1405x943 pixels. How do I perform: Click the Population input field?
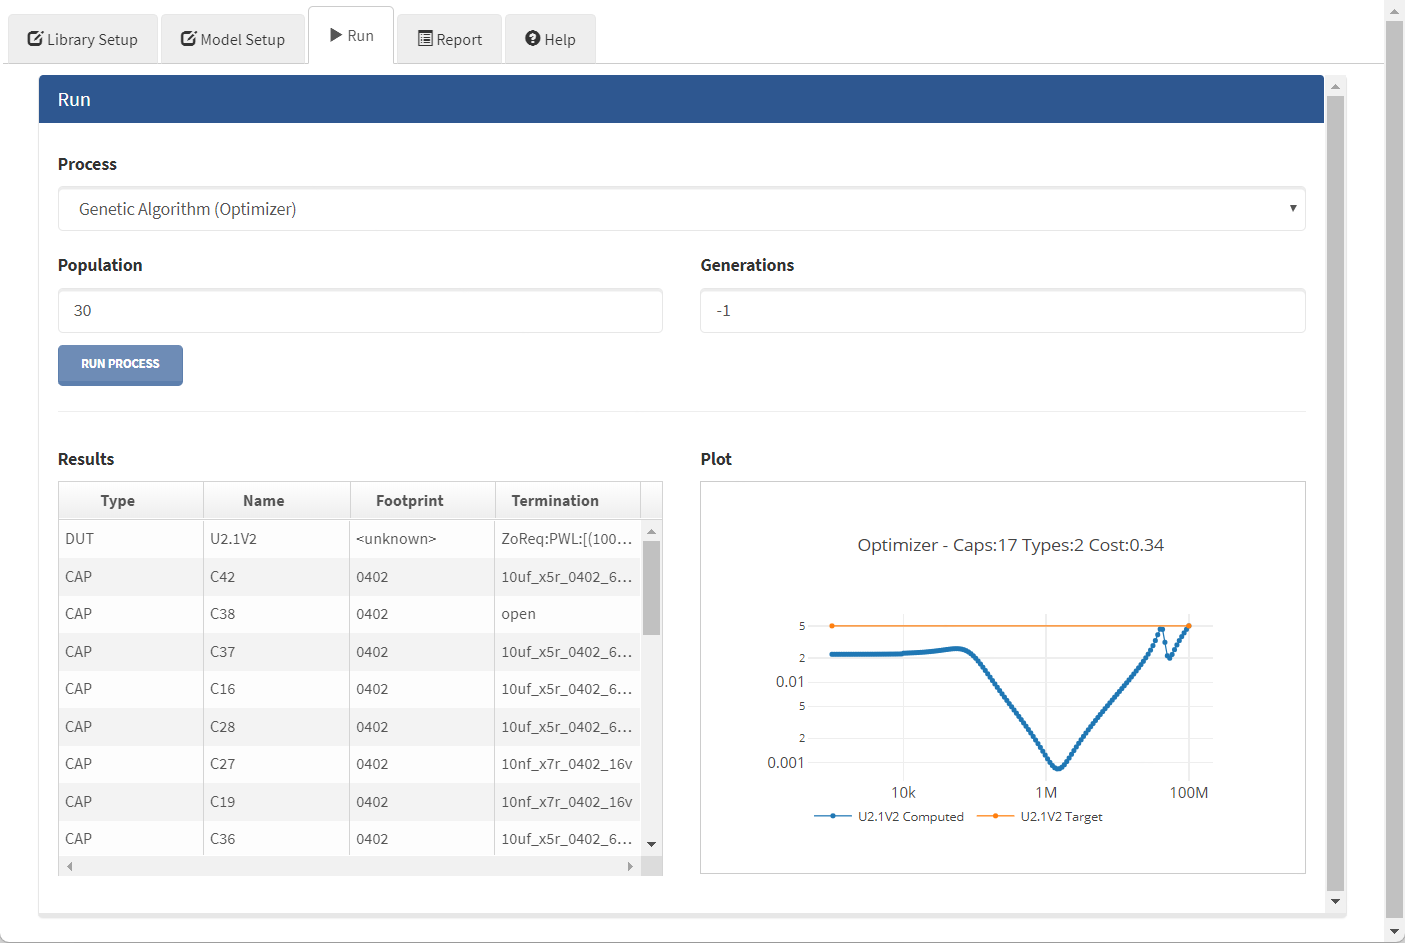(360, 311)
